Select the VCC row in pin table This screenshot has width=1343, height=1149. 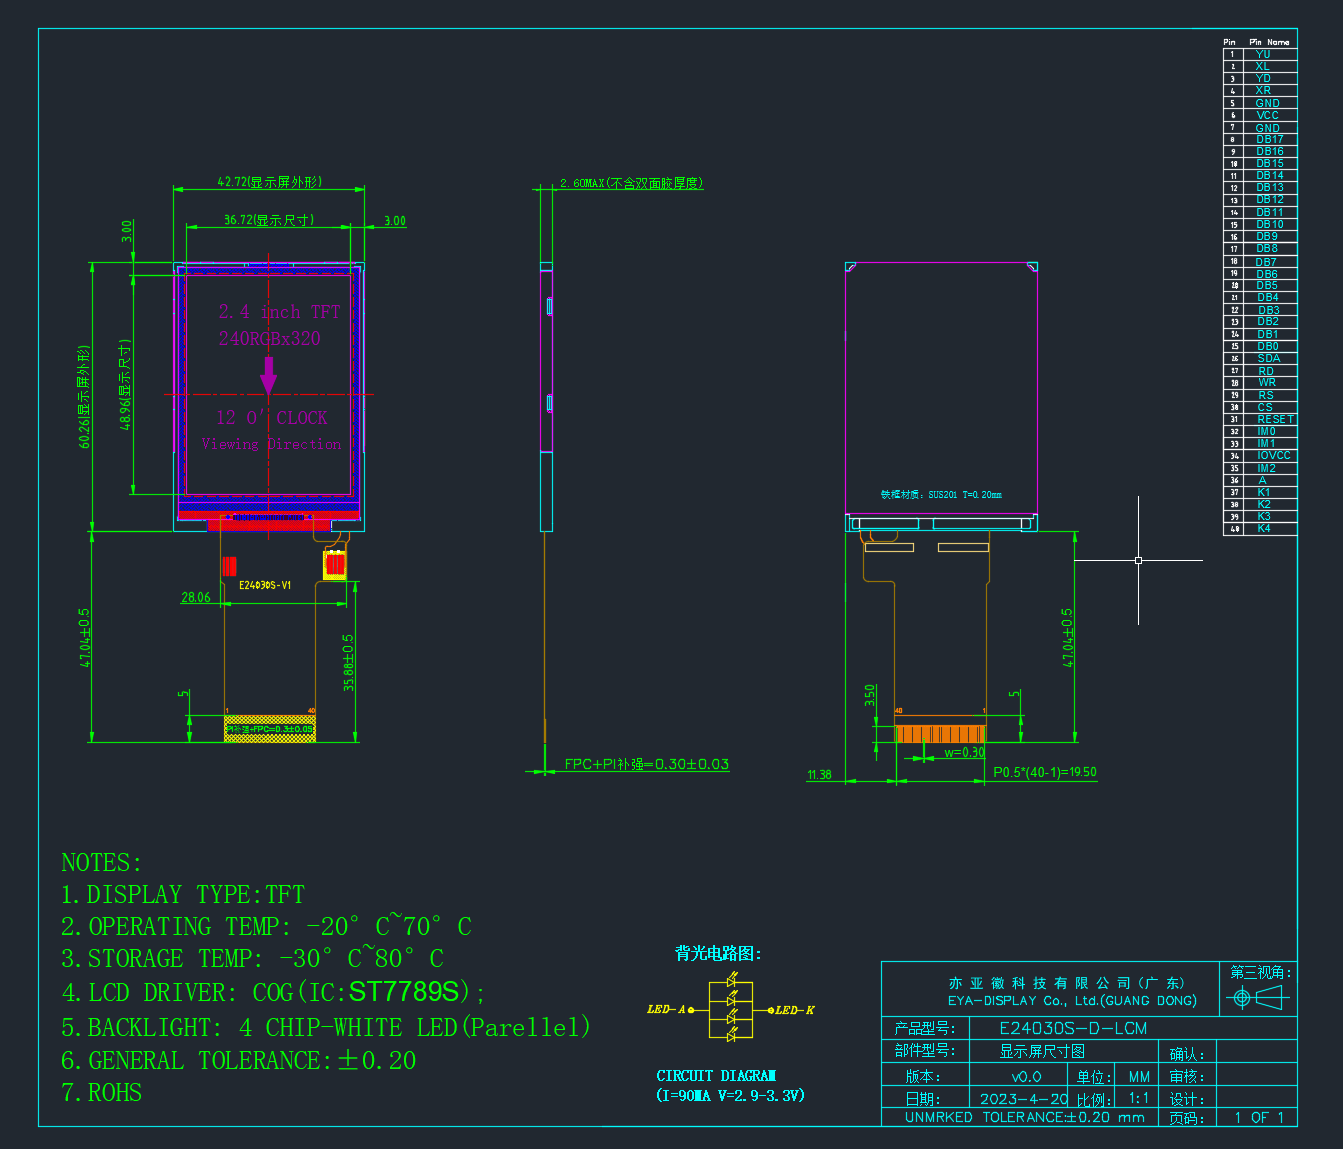point(1260,115)
